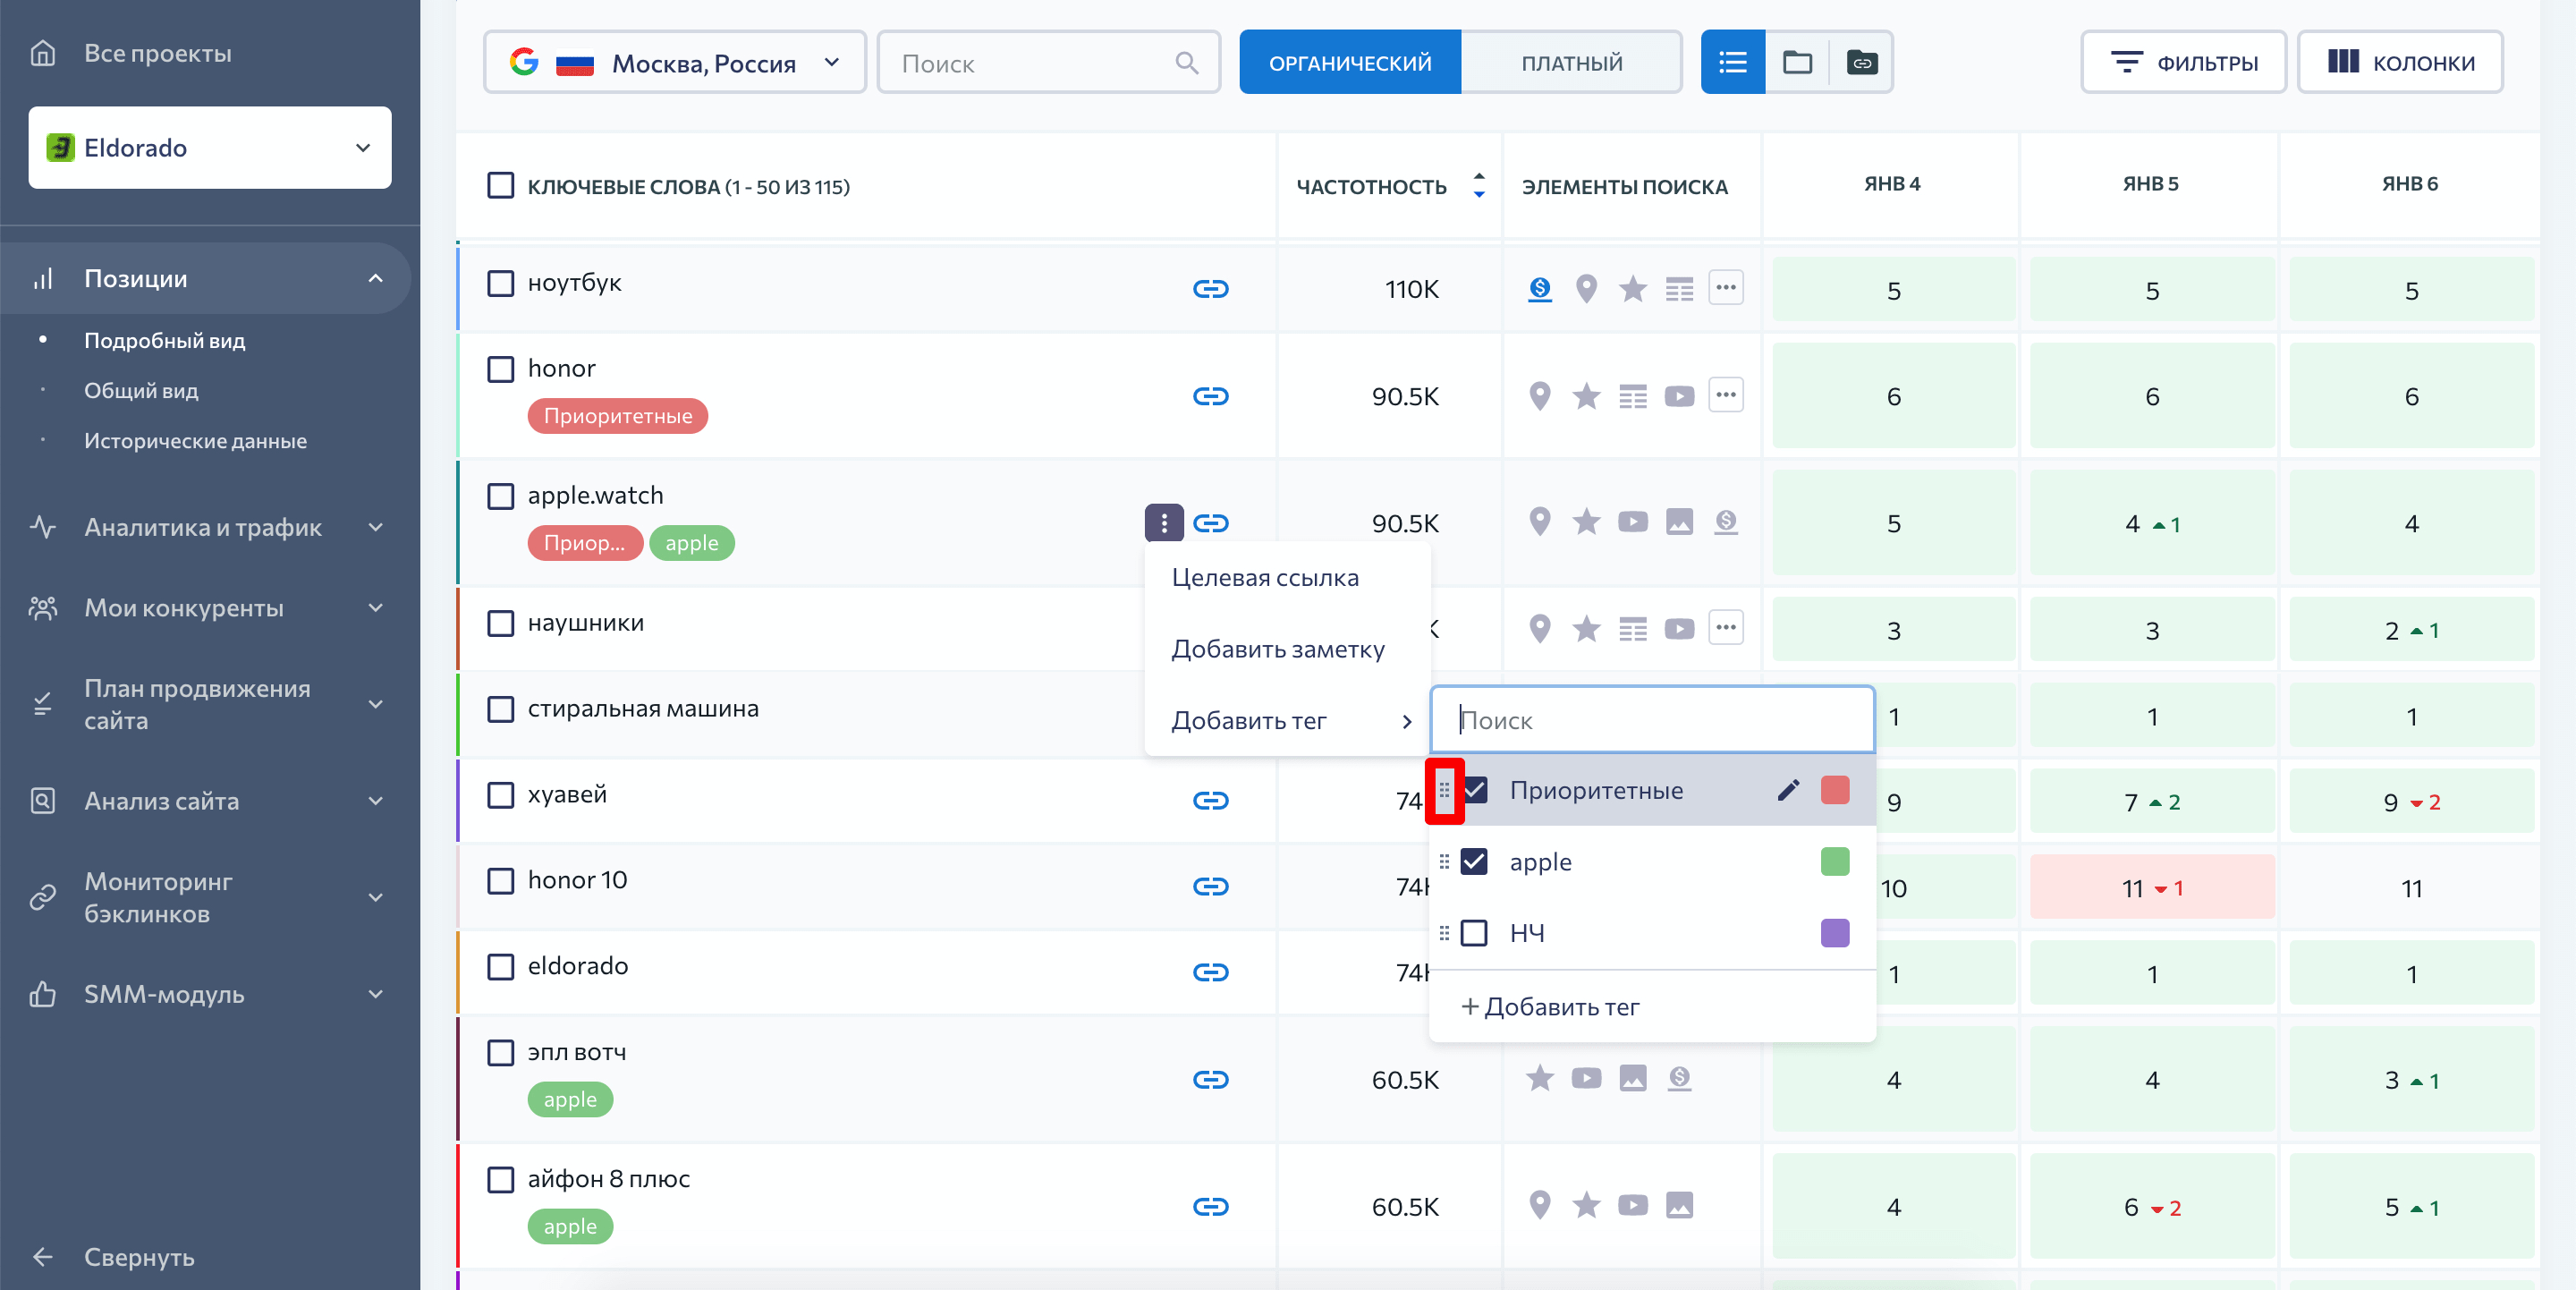Click the link icon for eldorado row
This screenshot has width=2576, height=1290.
click(x=1210, y=972)
